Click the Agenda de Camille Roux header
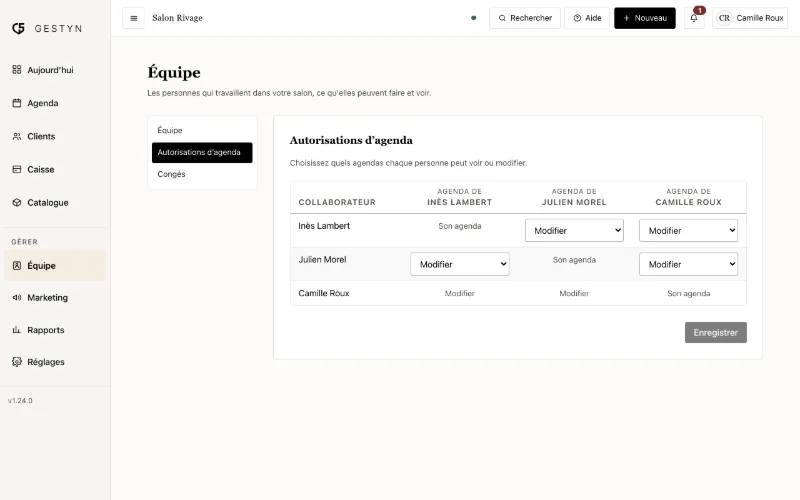Screen dimensions: 800x500 pos(688,197)
